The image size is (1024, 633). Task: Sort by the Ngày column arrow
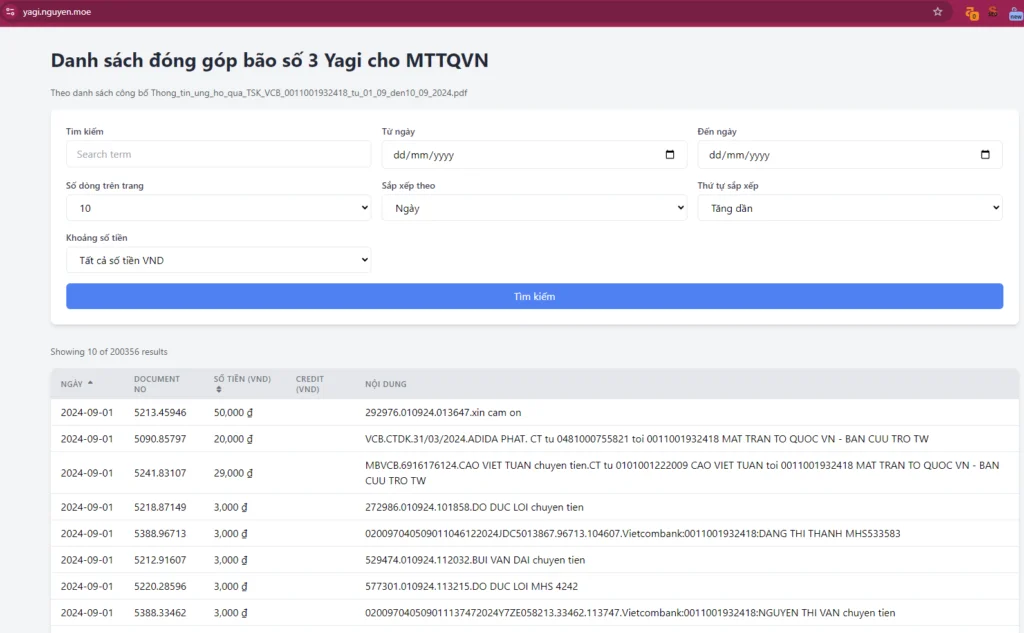90,383
